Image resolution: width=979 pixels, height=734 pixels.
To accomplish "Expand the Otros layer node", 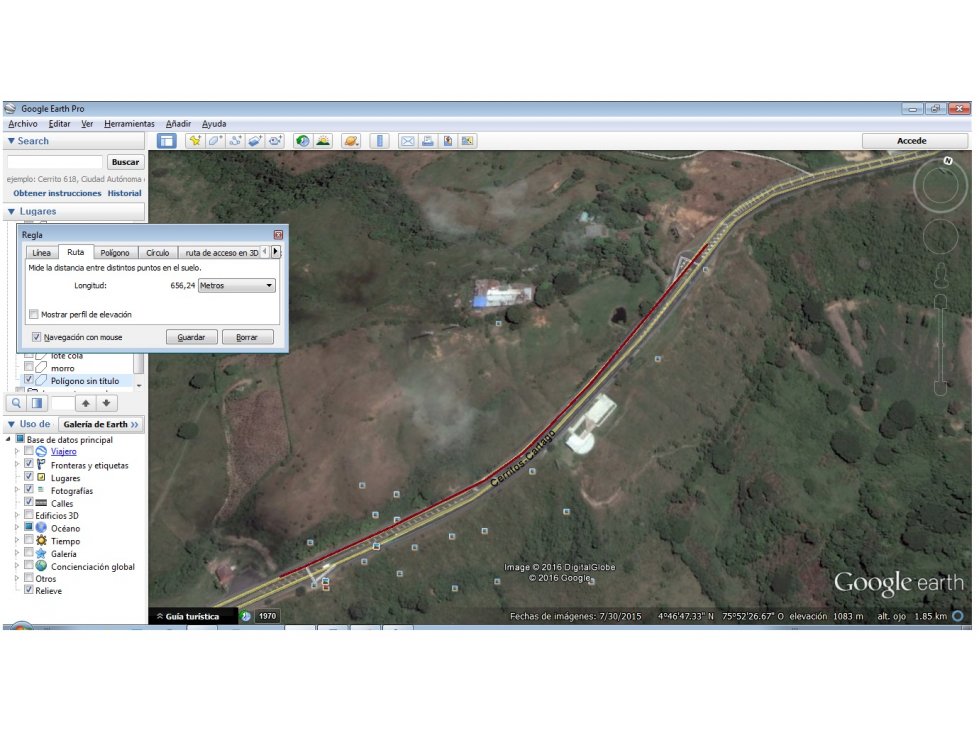I will tap(17, 579).
